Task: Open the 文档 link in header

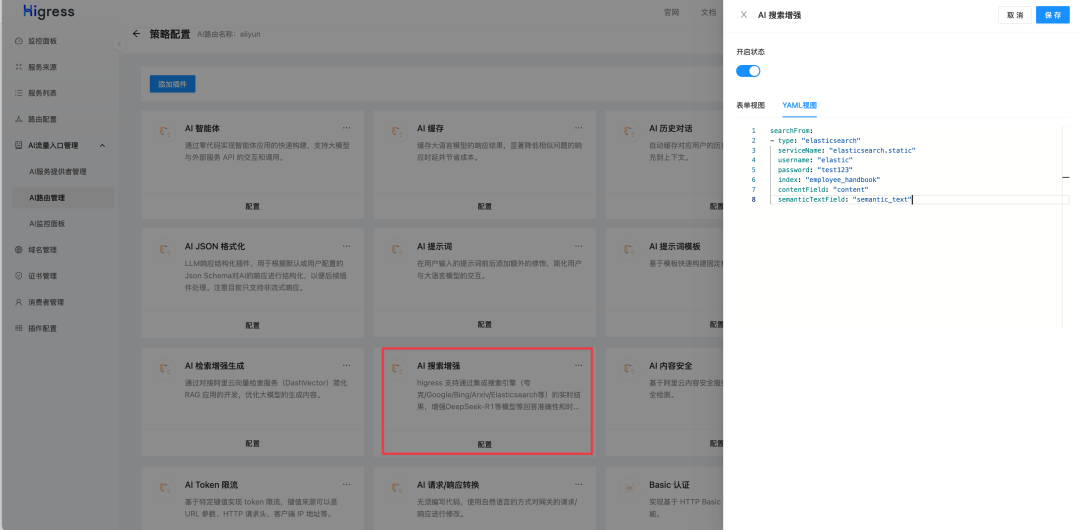Action: coord(709,12)
